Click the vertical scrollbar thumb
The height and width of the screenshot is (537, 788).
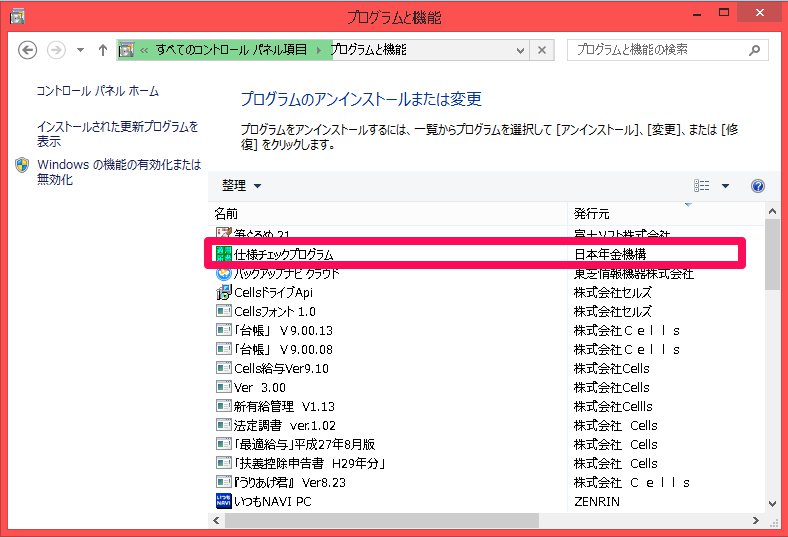point(772,254)
